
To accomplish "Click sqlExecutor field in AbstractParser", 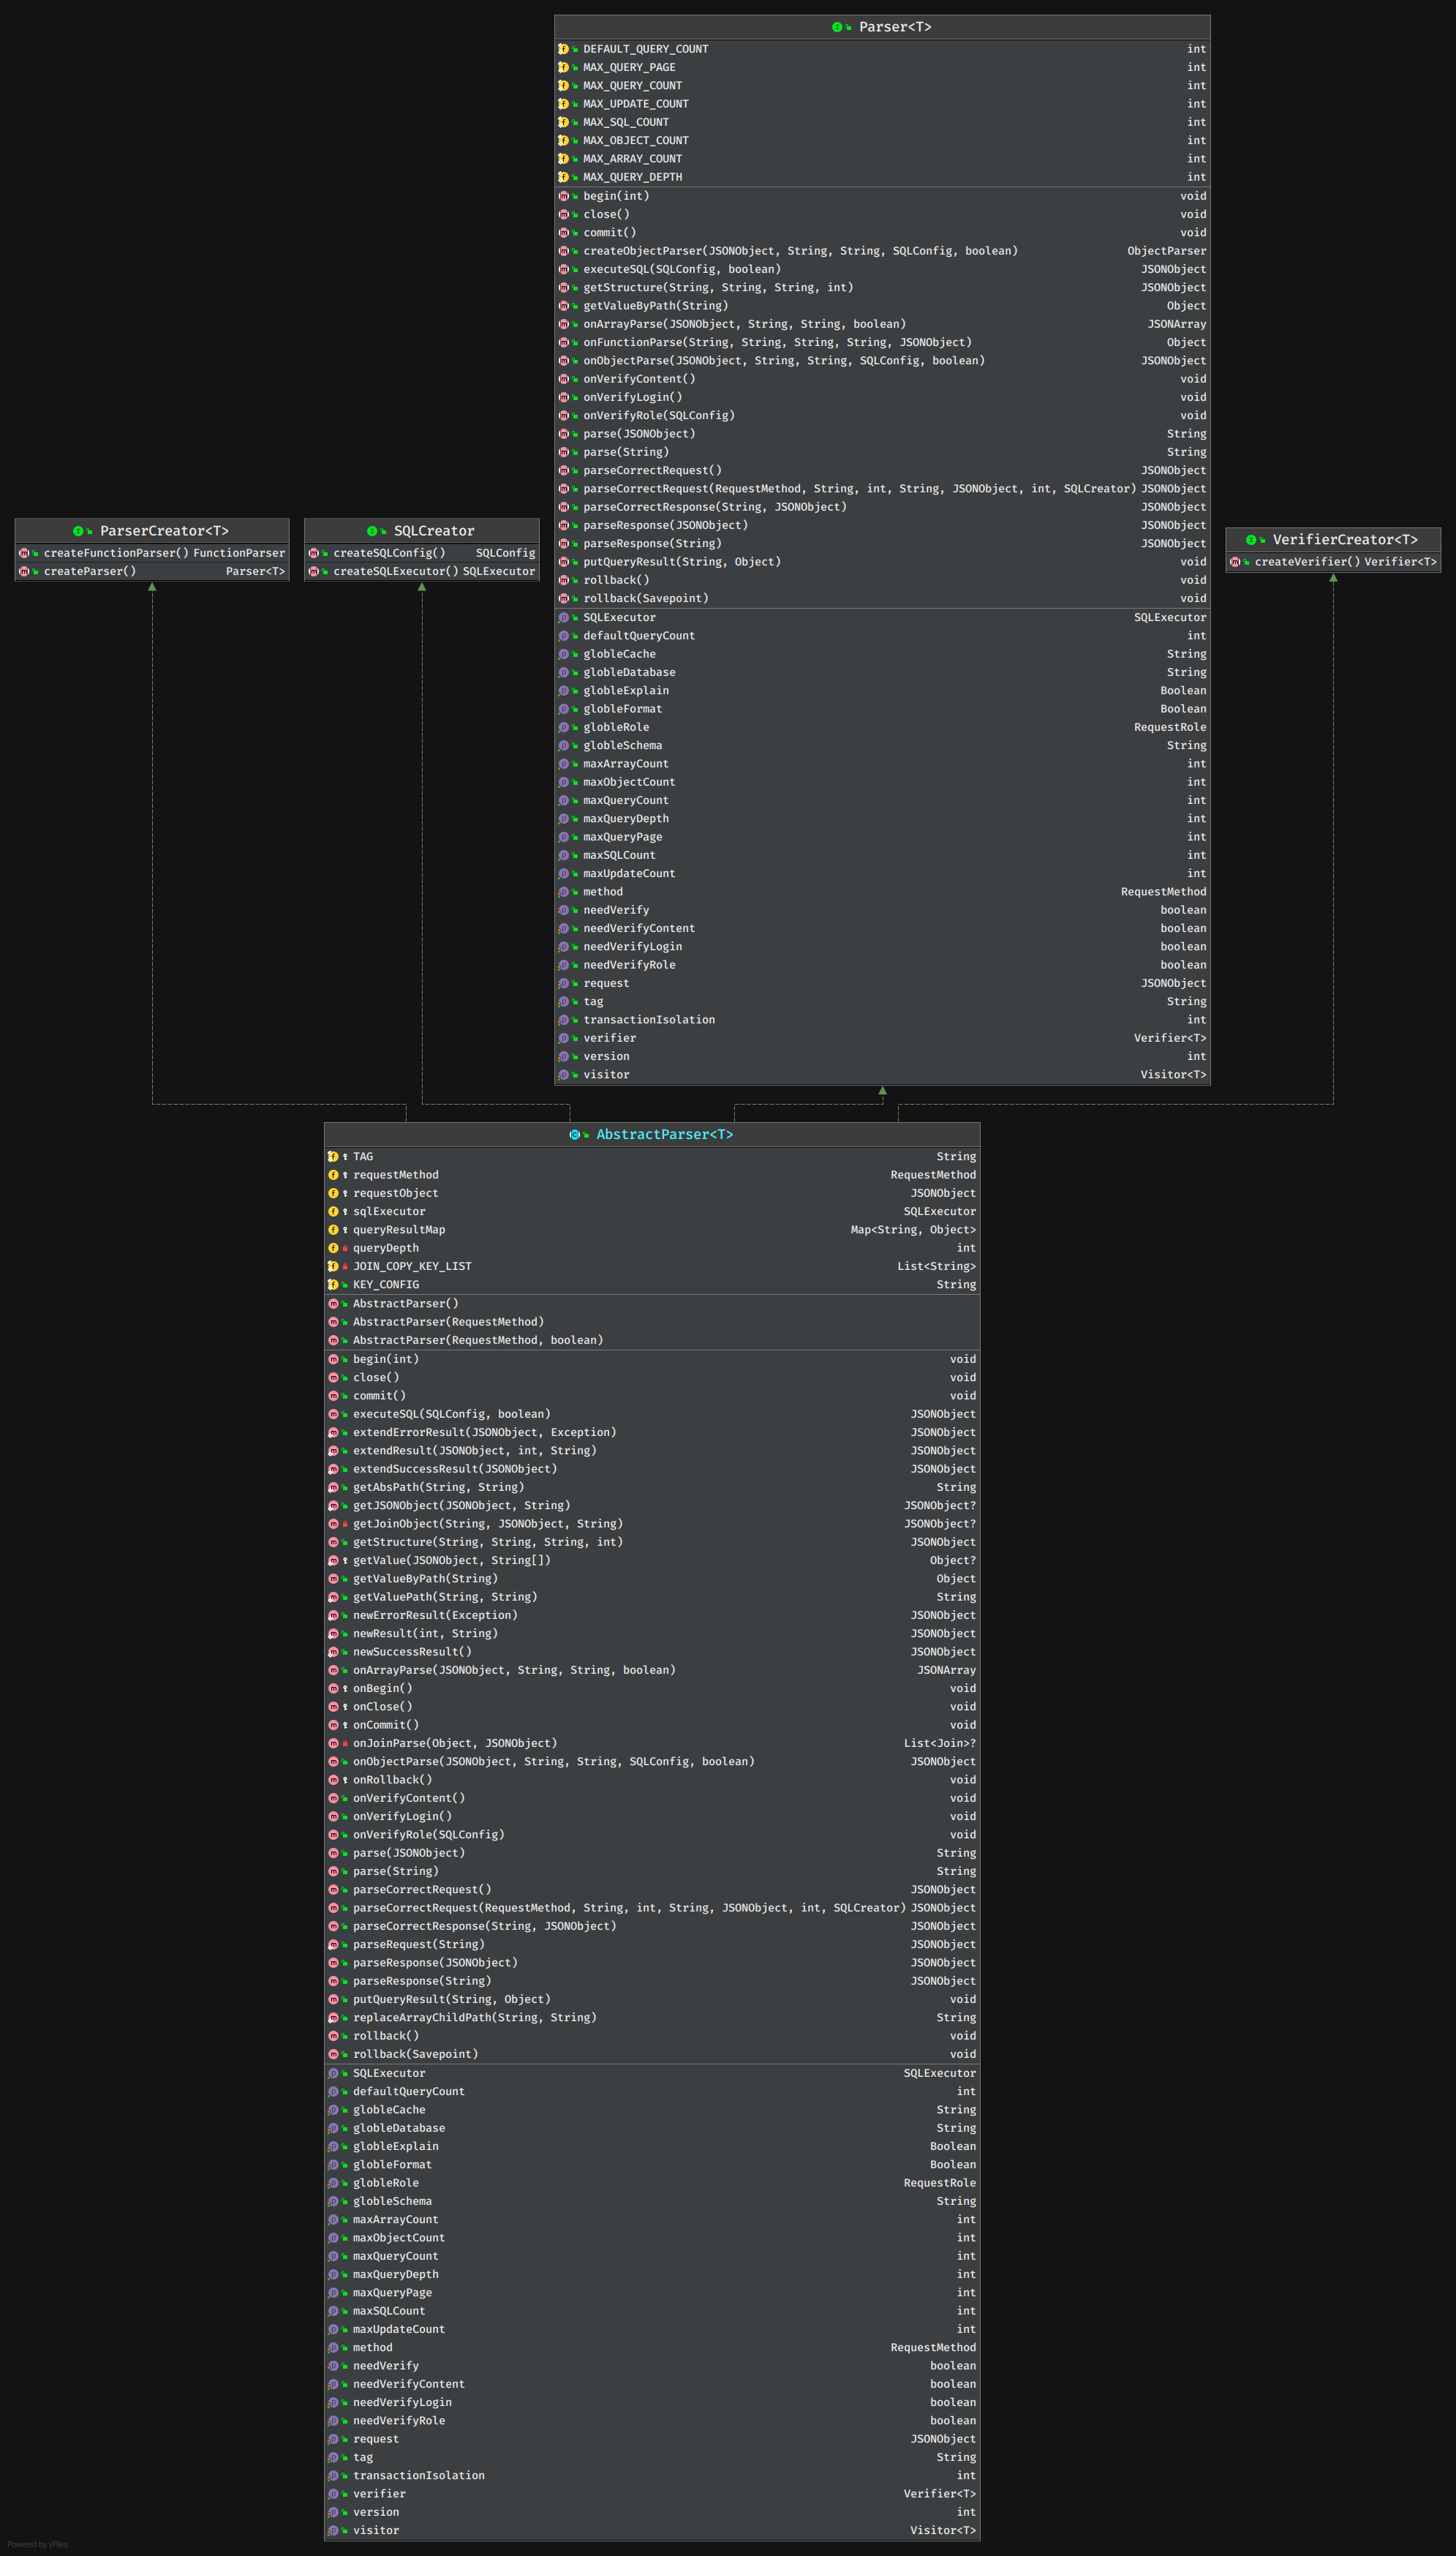I will (x=652, y=1211).
